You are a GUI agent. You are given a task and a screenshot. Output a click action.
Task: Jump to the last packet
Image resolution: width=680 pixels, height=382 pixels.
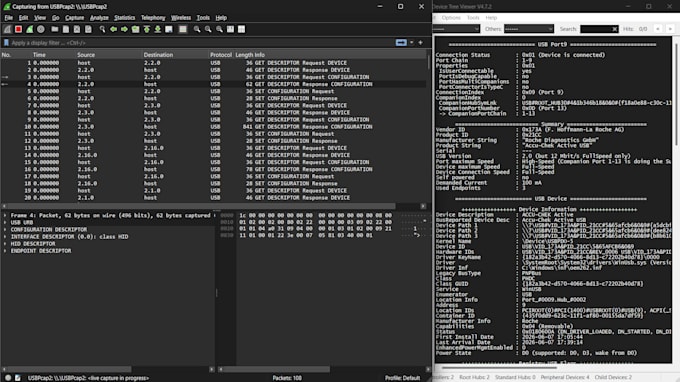[x=158, y=29]
